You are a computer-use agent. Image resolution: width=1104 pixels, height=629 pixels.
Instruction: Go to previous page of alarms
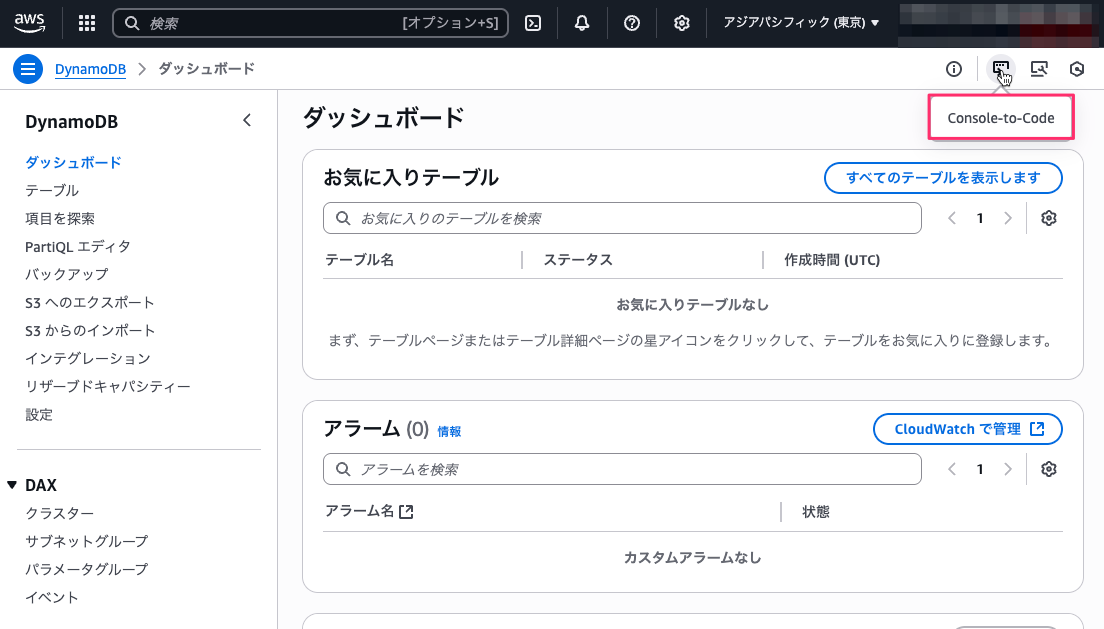(x=952, y=469)
